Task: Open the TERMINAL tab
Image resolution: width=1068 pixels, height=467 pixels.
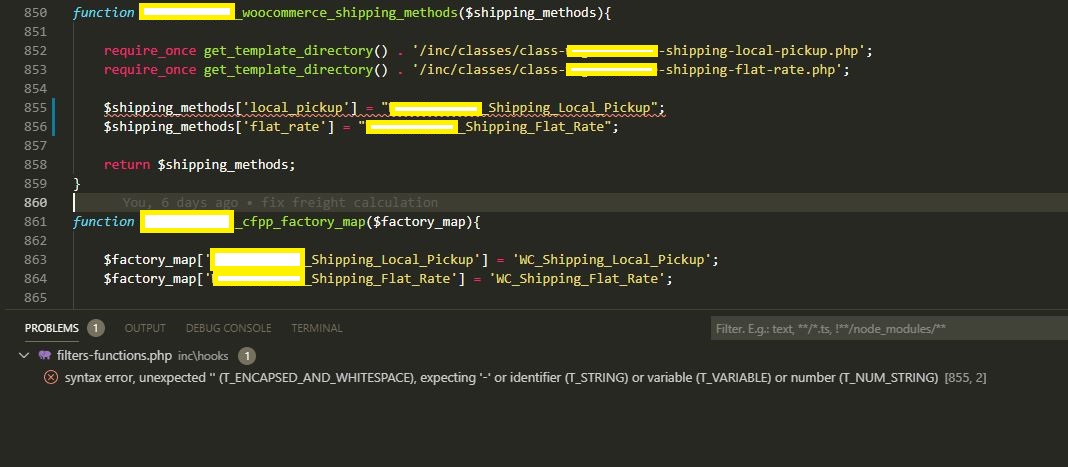Action: click(317, 328)
